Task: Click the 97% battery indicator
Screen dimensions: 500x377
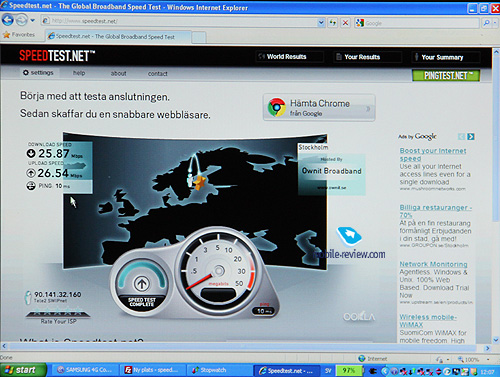Action: pyautogui.click(x=348, y=371)
